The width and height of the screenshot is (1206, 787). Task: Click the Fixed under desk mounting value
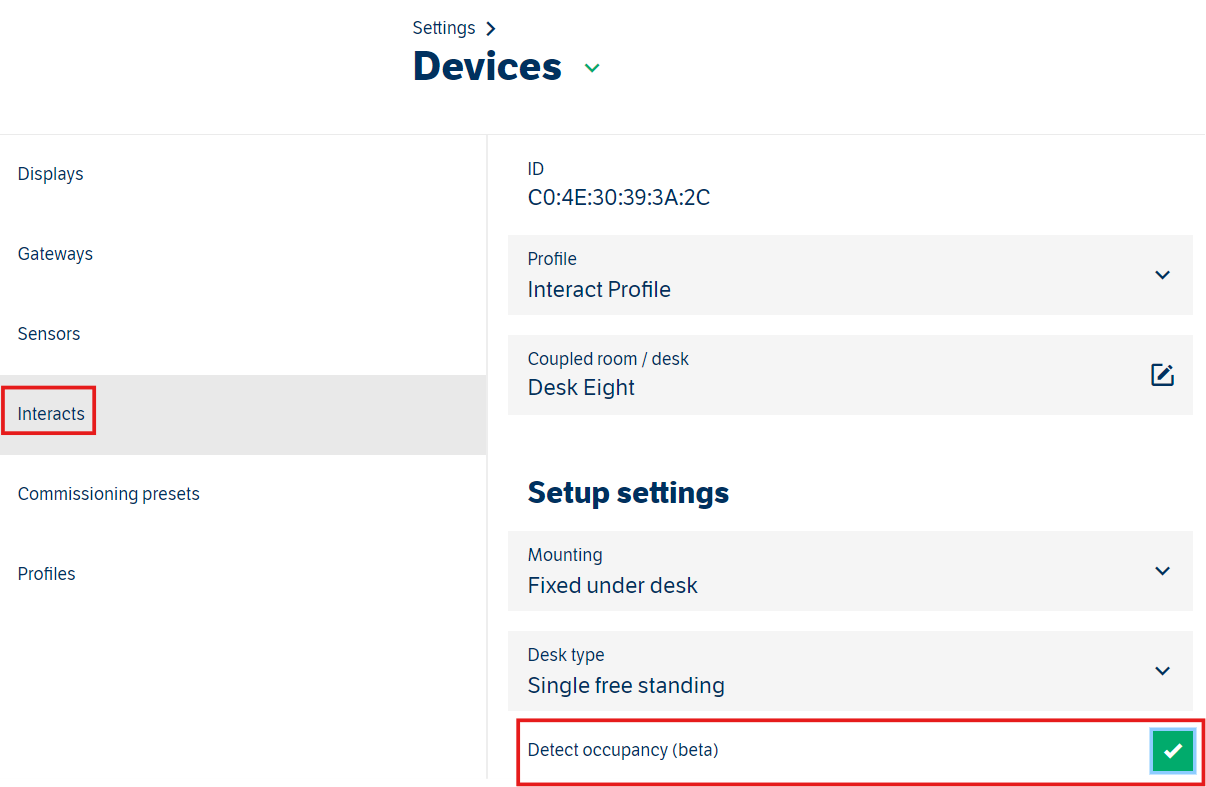(x=612, y=586)
